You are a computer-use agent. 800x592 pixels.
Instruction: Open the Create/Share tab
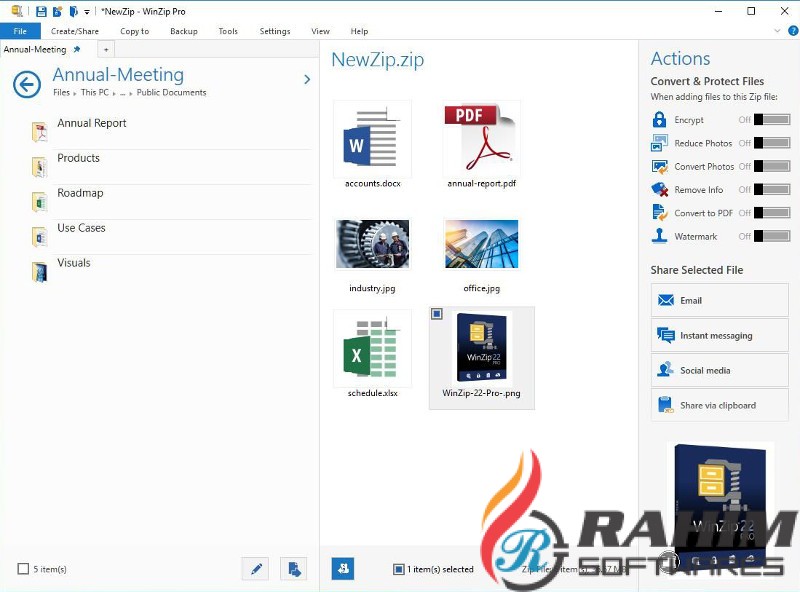pos(74,31)
